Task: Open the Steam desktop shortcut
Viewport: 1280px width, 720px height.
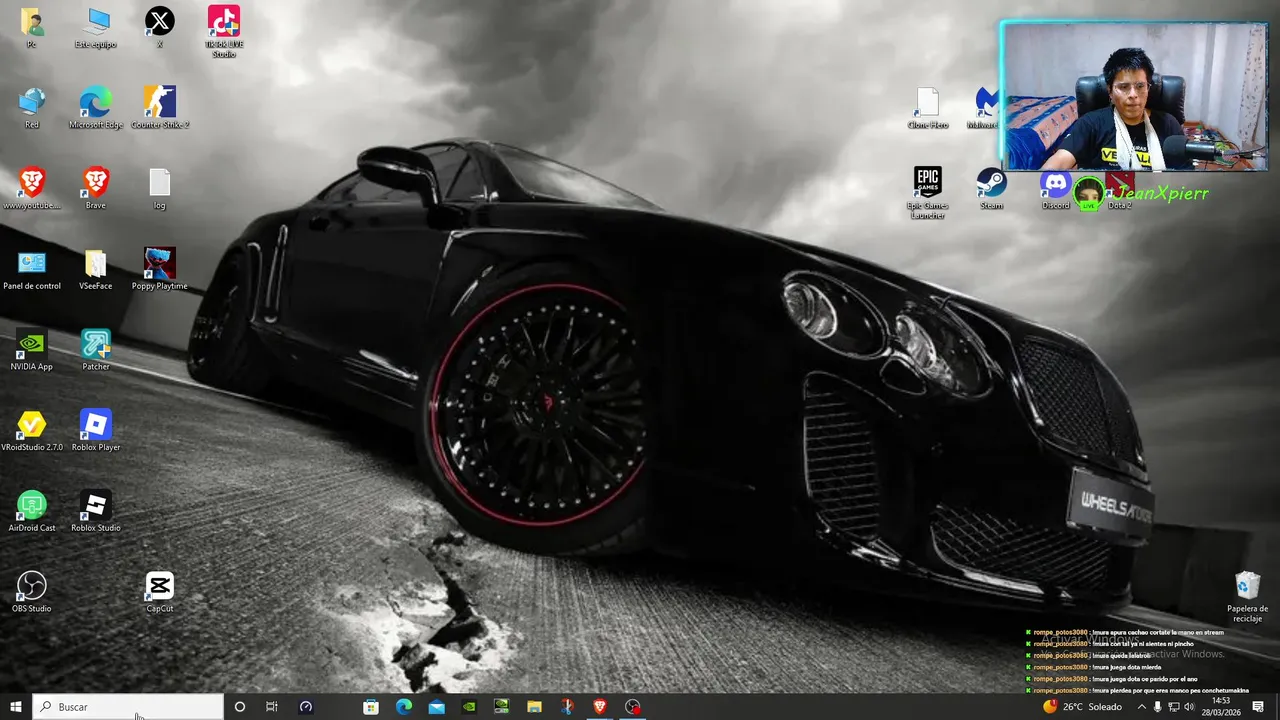Action: click(992, 189)
